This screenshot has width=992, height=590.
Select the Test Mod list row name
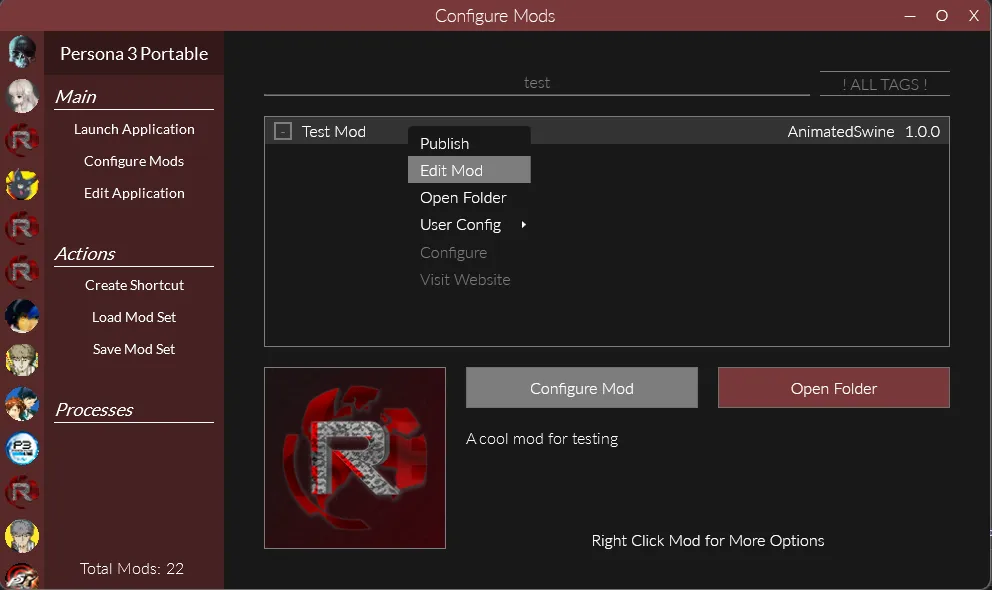click(333, 132)
